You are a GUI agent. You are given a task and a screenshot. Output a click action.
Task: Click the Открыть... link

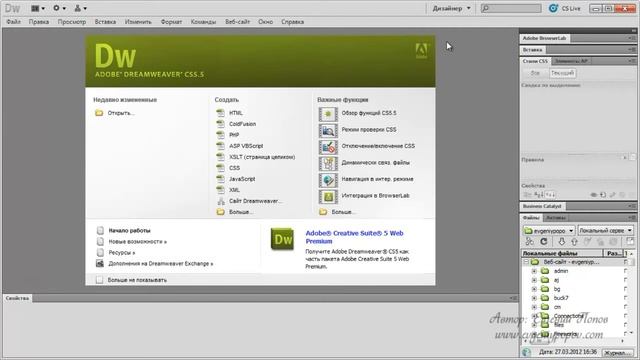click(x=121, y=113)
